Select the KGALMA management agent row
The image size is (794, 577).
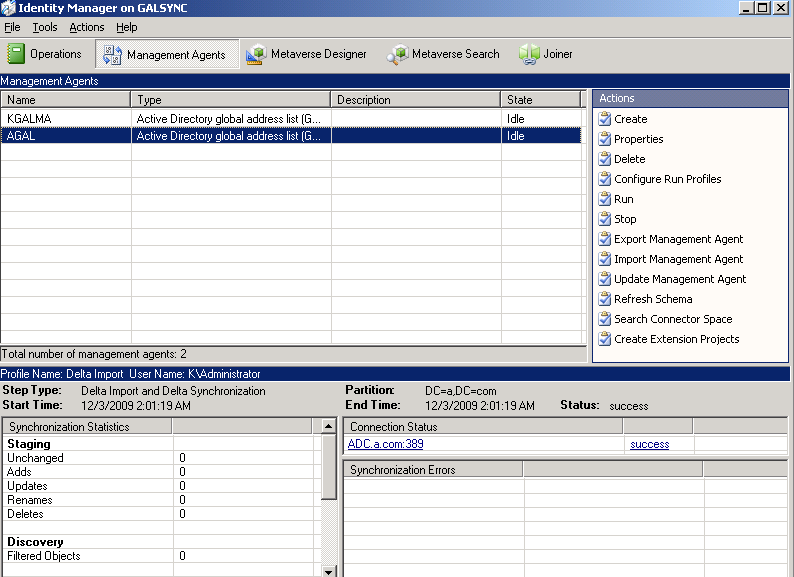[x=291, y=119]
